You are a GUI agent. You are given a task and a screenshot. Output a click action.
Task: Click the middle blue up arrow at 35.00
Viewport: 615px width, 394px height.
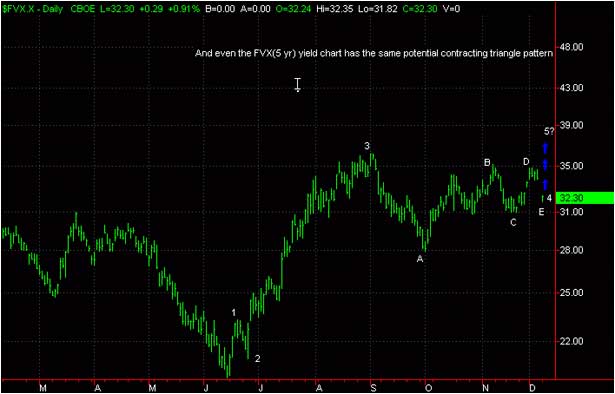pyautogui.click(x=545, y=165)
